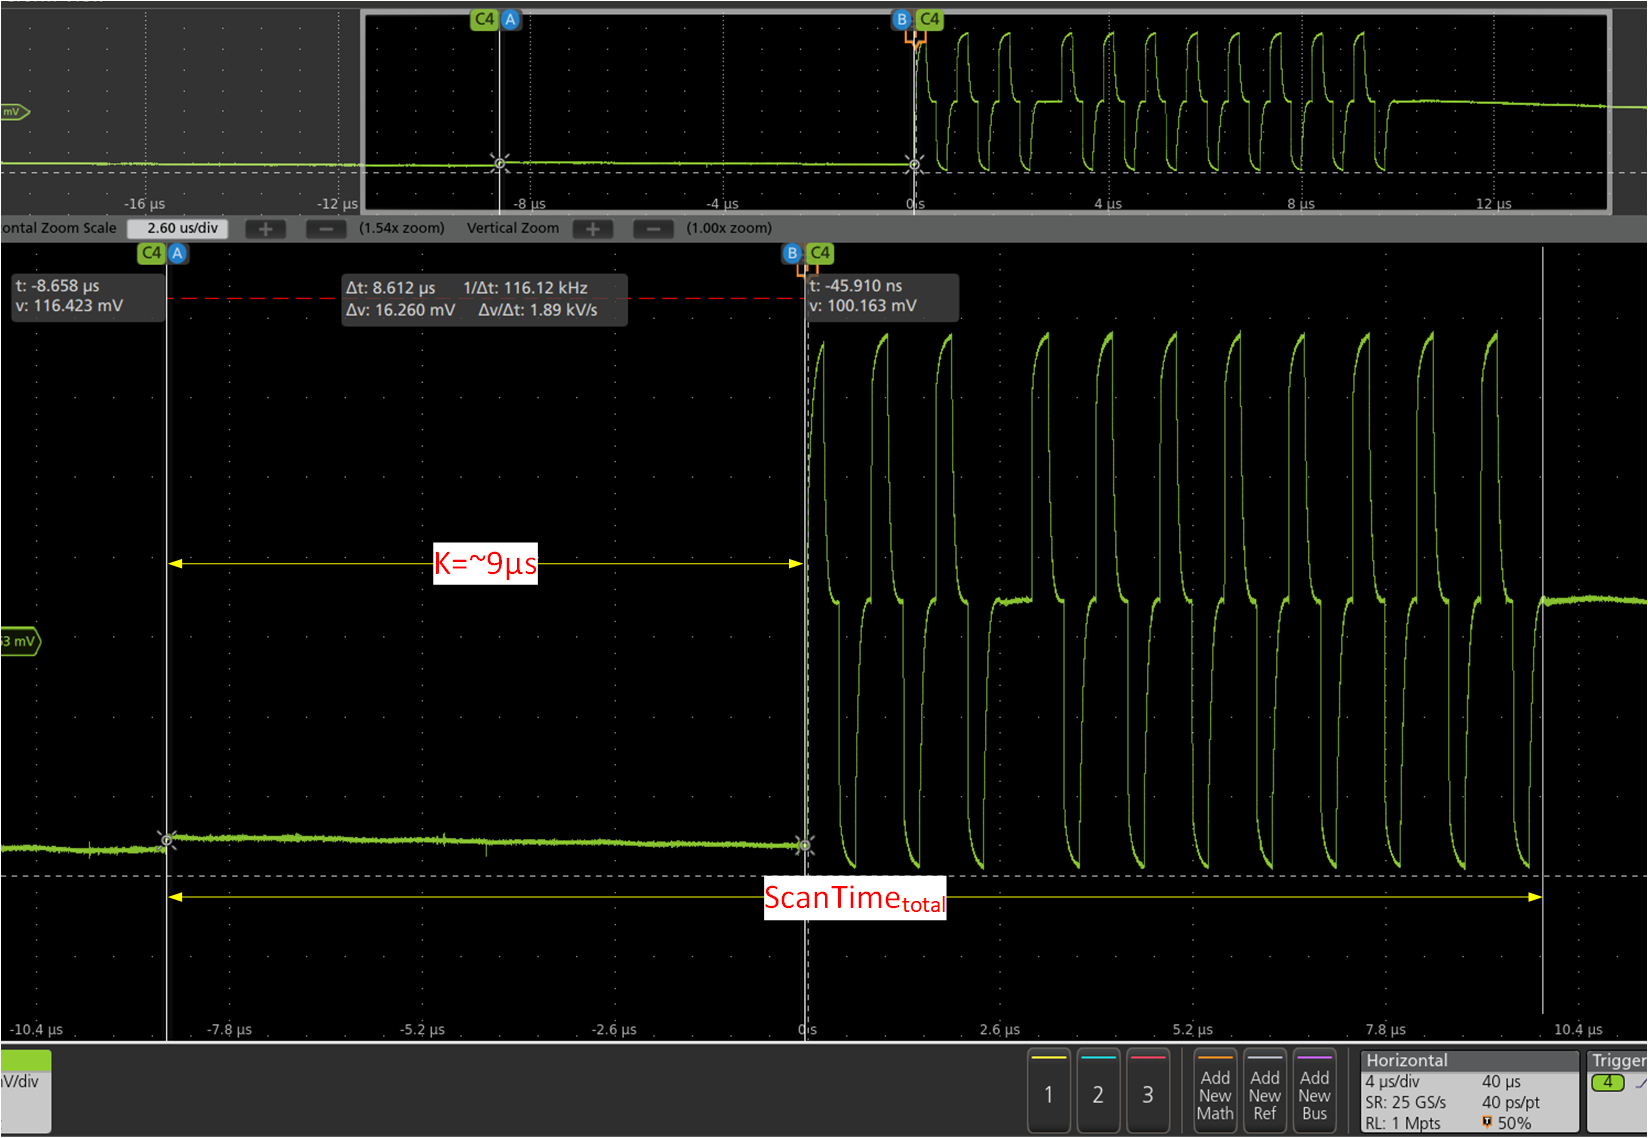Click orange trigger position marker in overview
This screenshot has width=1648, height=1138.
915,40
